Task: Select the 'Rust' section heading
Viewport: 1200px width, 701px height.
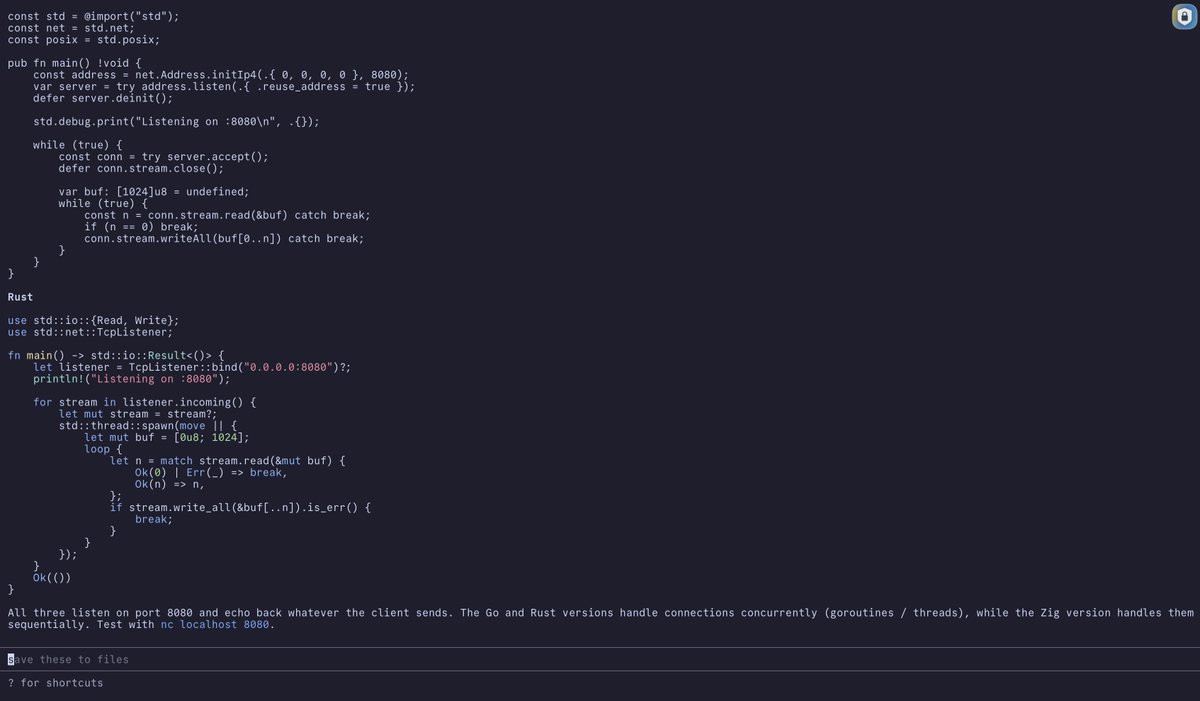Action: tap(20, 297)
